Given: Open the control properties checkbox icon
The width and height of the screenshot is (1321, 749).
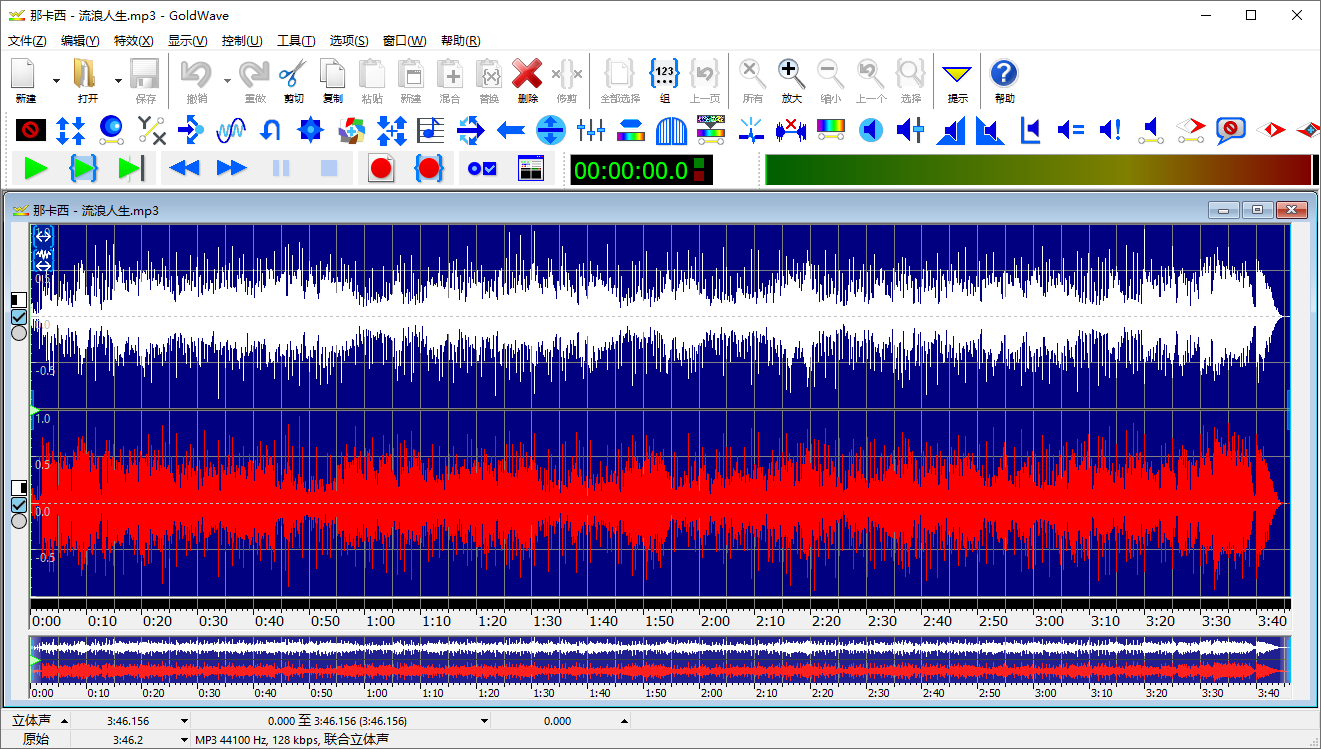Looking at the screenshot, I should 482,169.
